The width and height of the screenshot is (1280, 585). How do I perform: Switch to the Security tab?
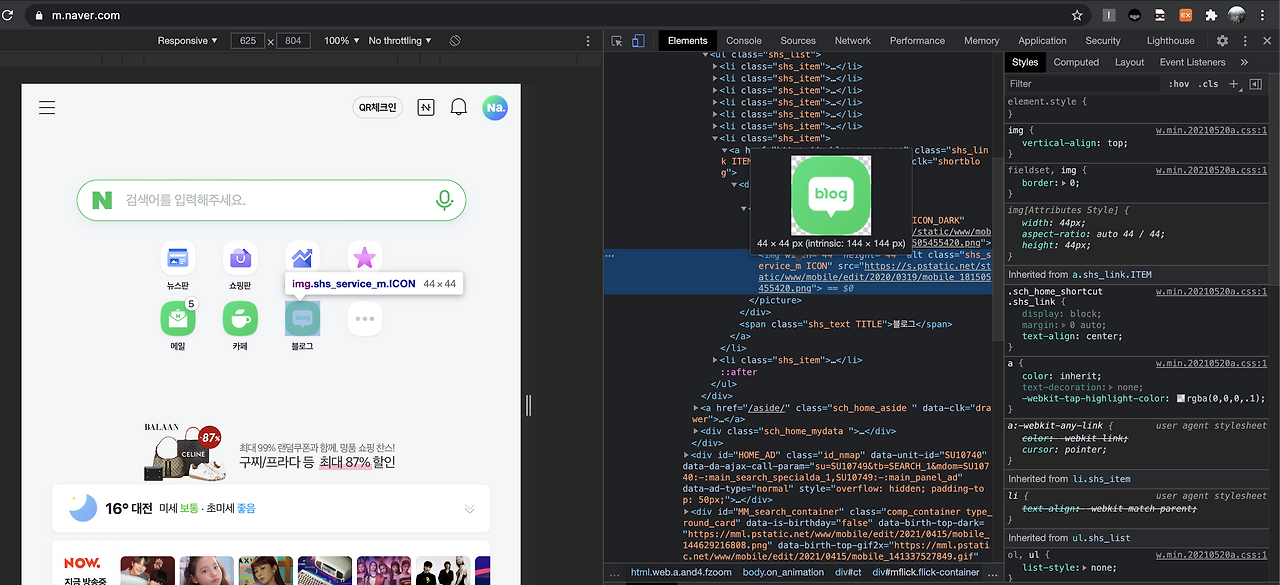(1103, 41)
